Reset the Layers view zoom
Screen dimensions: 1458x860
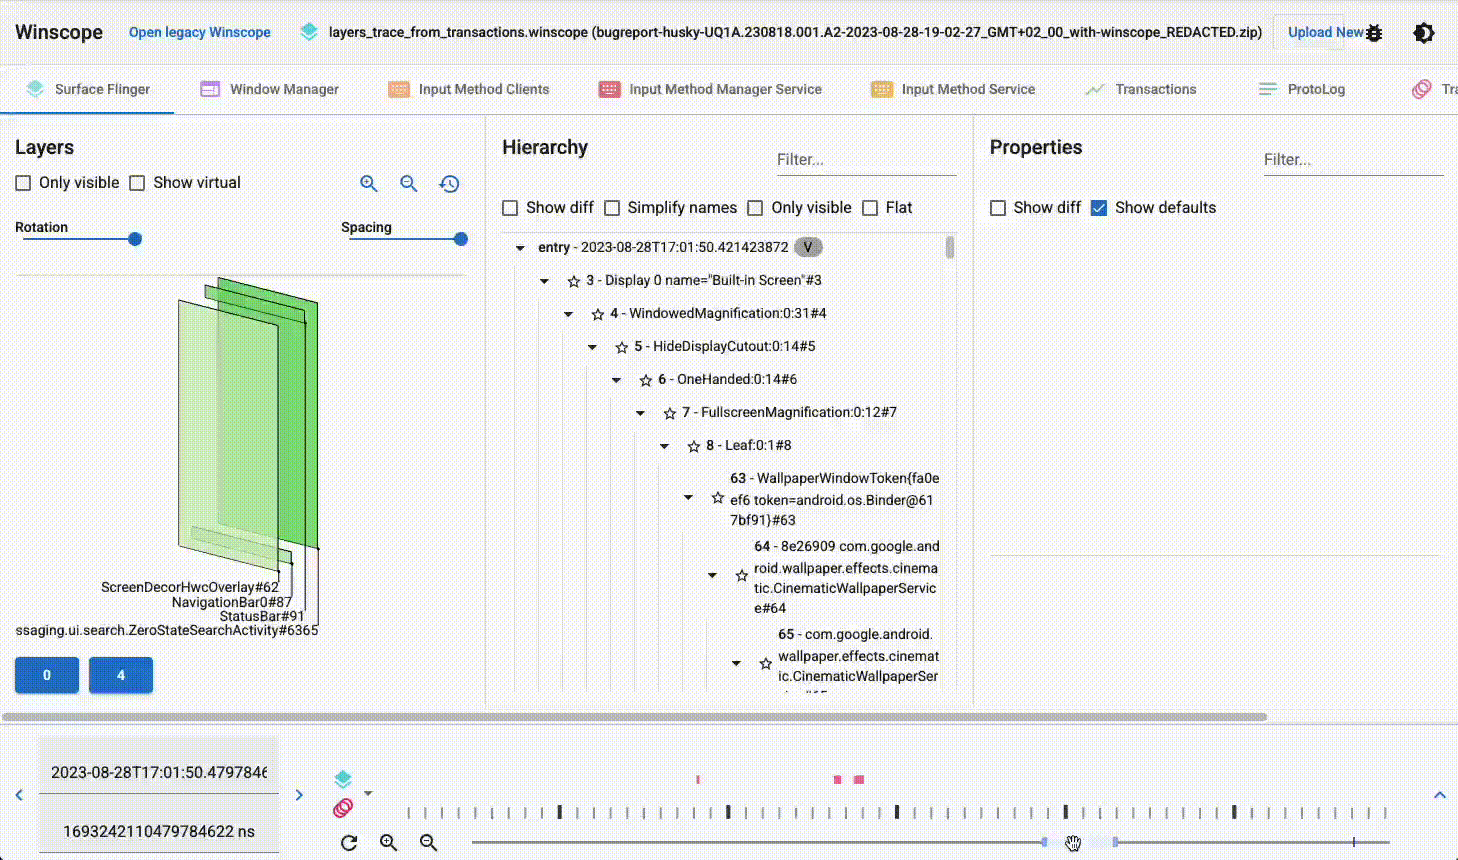pos(449,183)
